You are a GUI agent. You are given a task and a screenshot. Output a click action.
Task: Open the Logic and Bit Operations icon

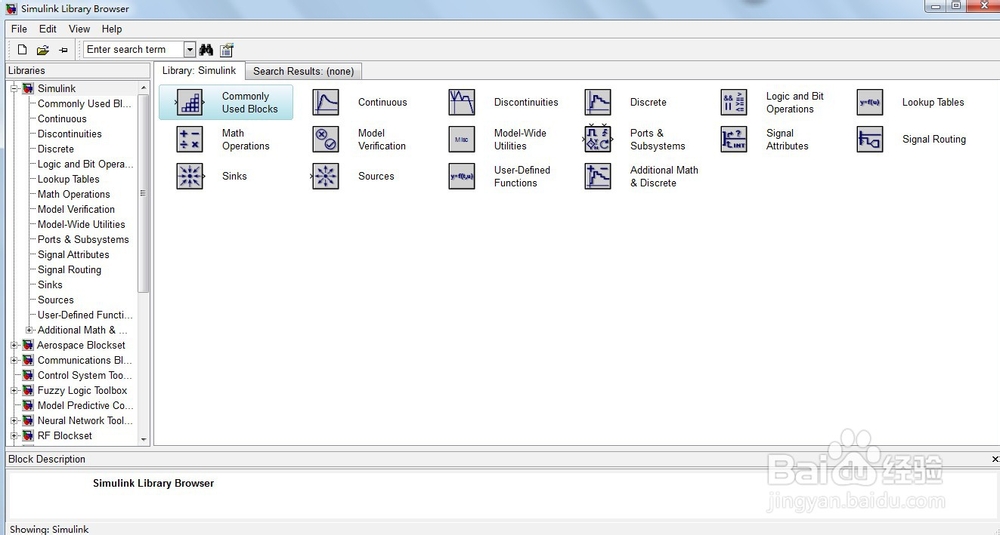(733, 102)
